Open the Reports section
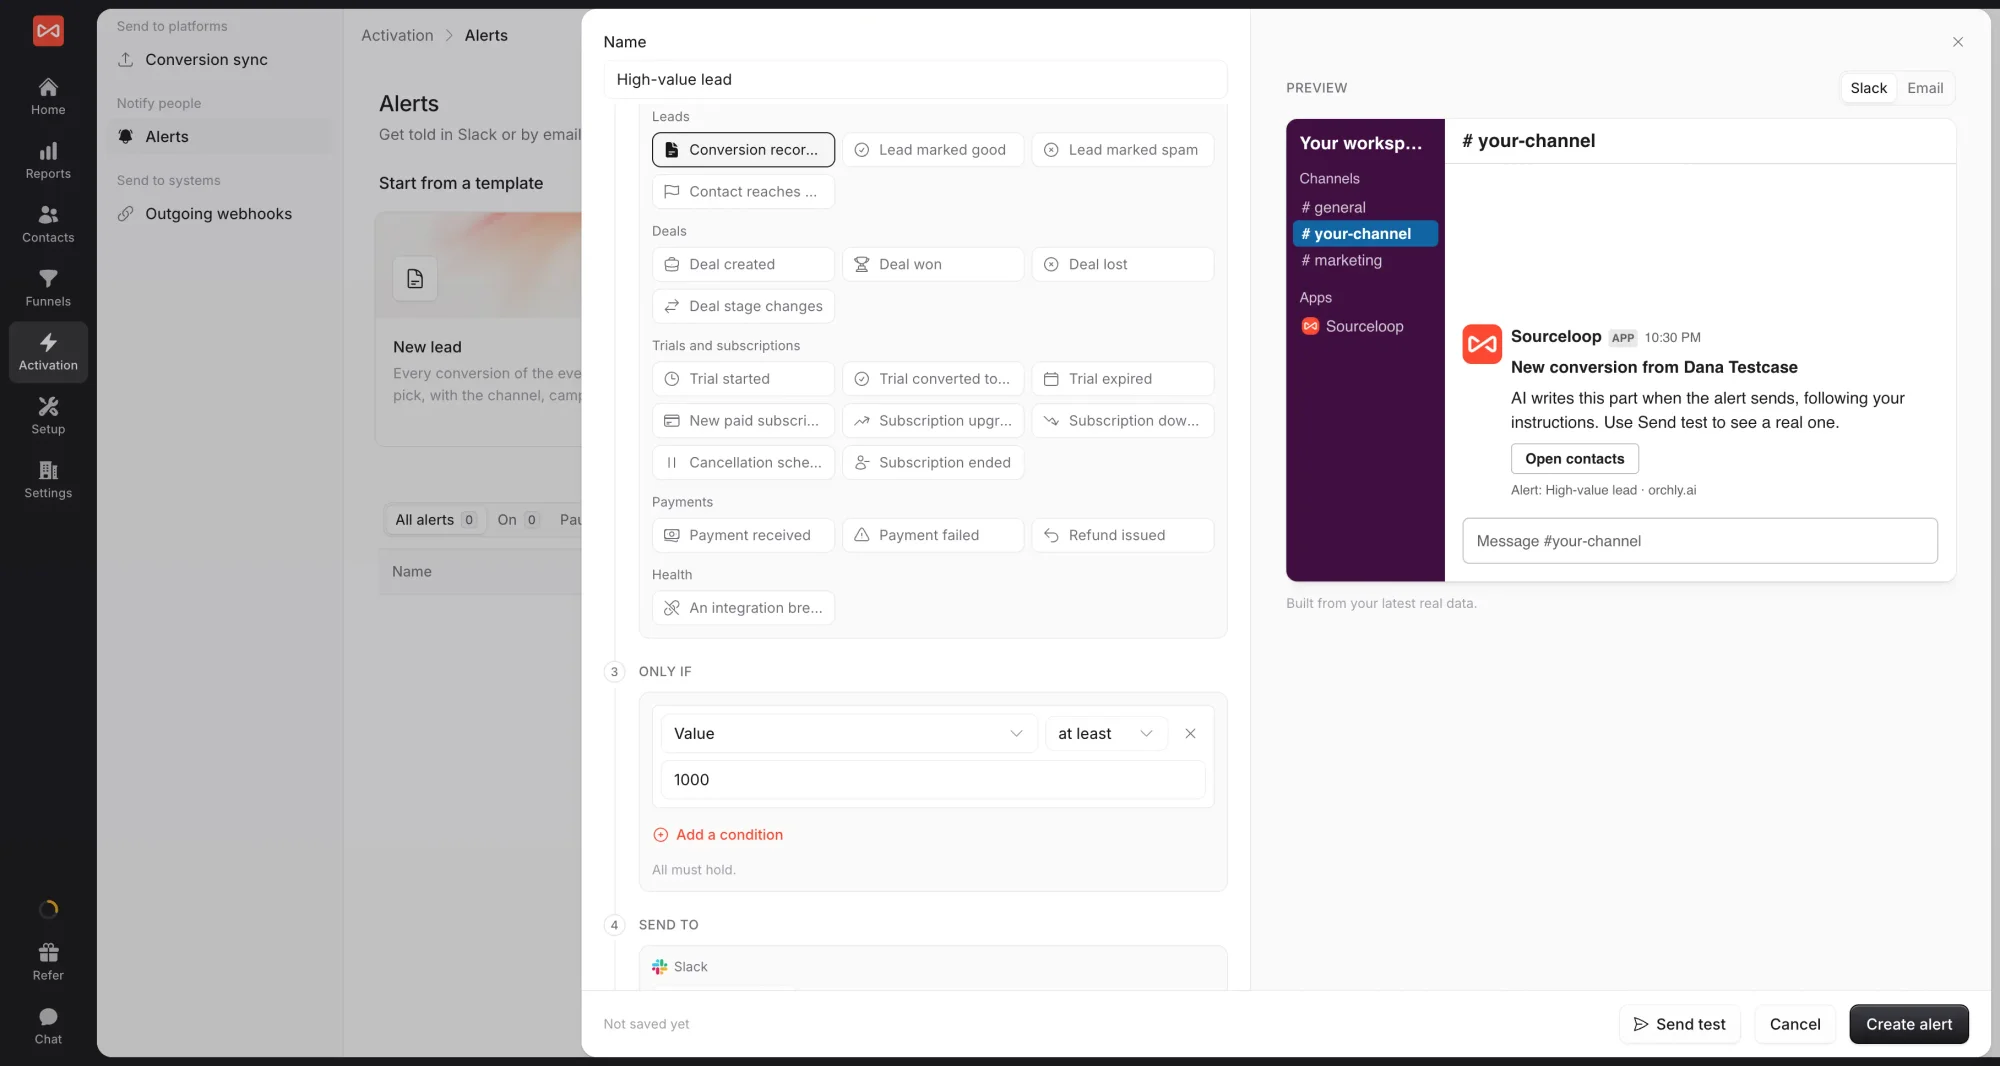The image size is (2000, 1066). pos(48,160)
